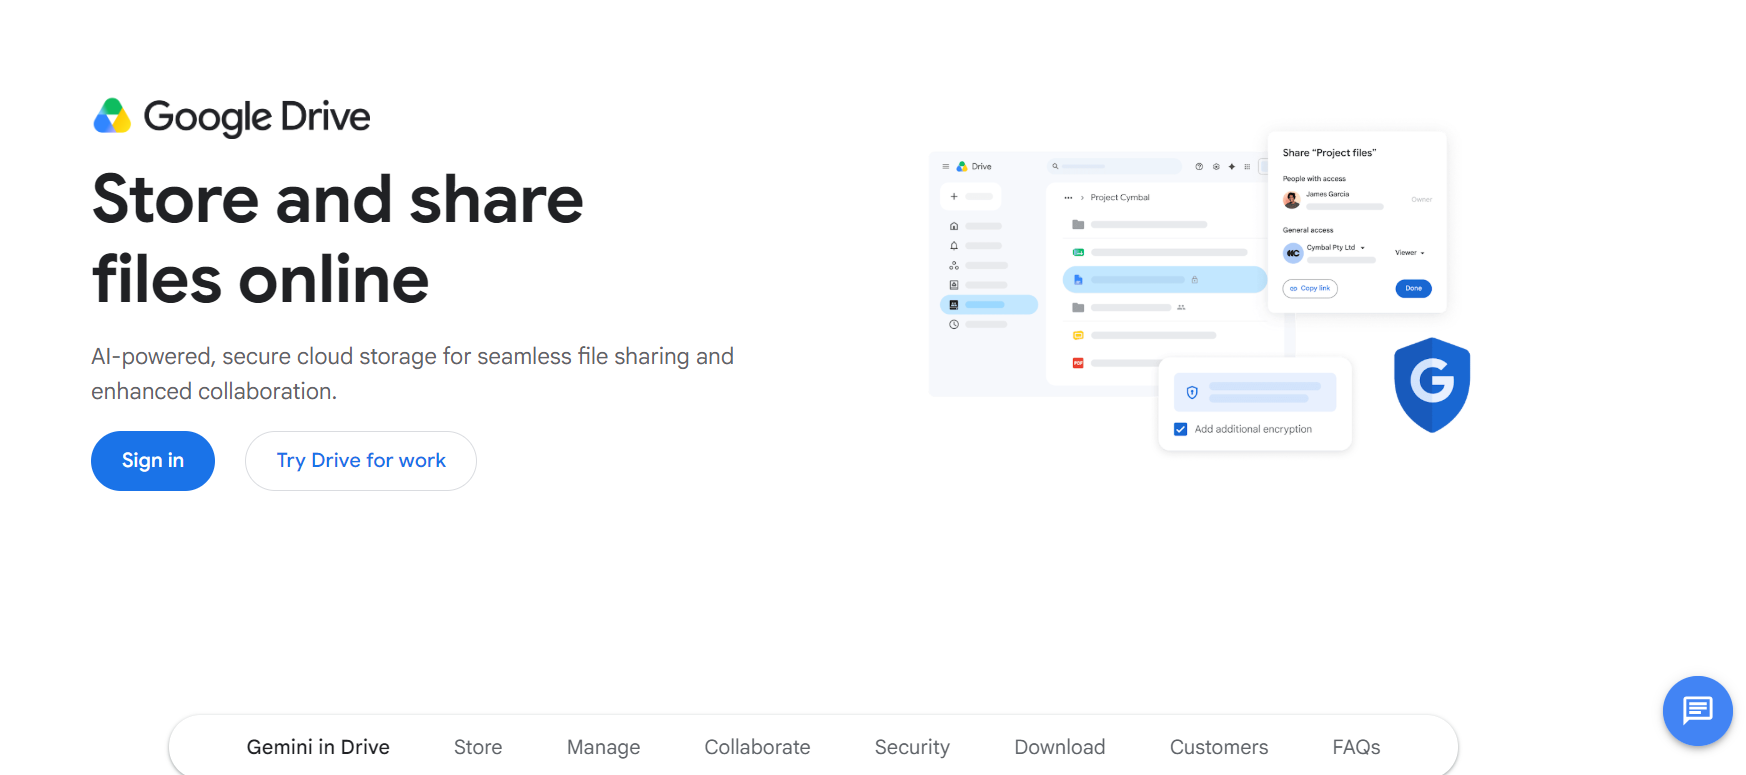Viewport: 1746px width, 775px height.
Task: Click Home icon in illustration sidebar
Action: pos(954,226)
